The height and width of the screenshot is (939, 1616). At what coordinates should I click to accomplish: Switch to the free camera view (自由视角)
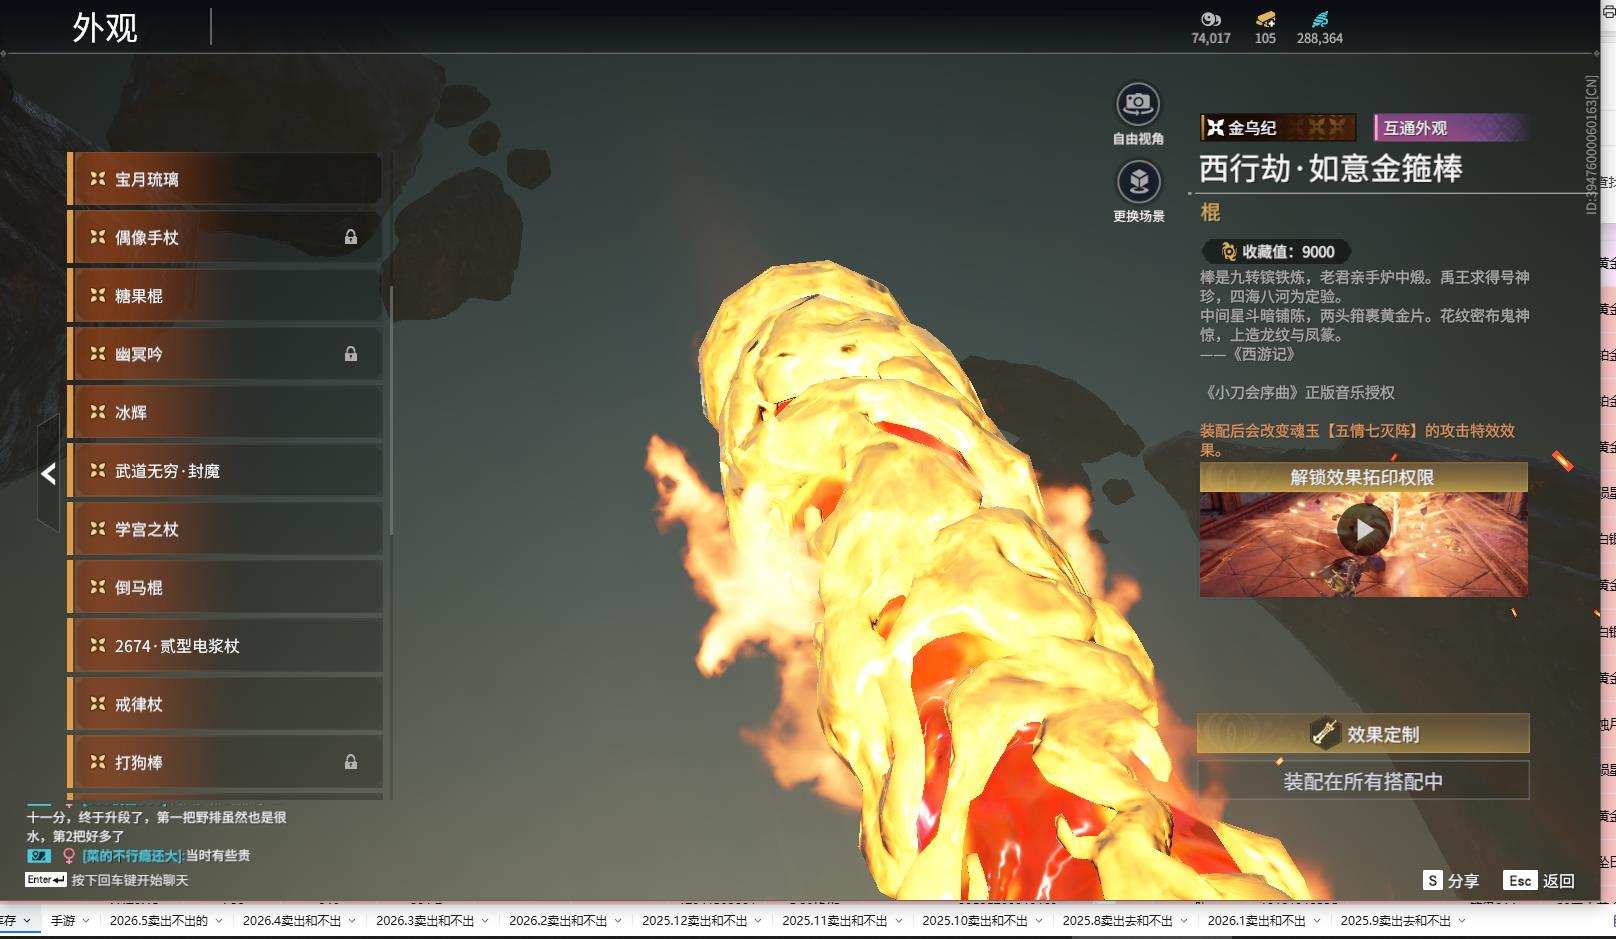coord(1138,104)
